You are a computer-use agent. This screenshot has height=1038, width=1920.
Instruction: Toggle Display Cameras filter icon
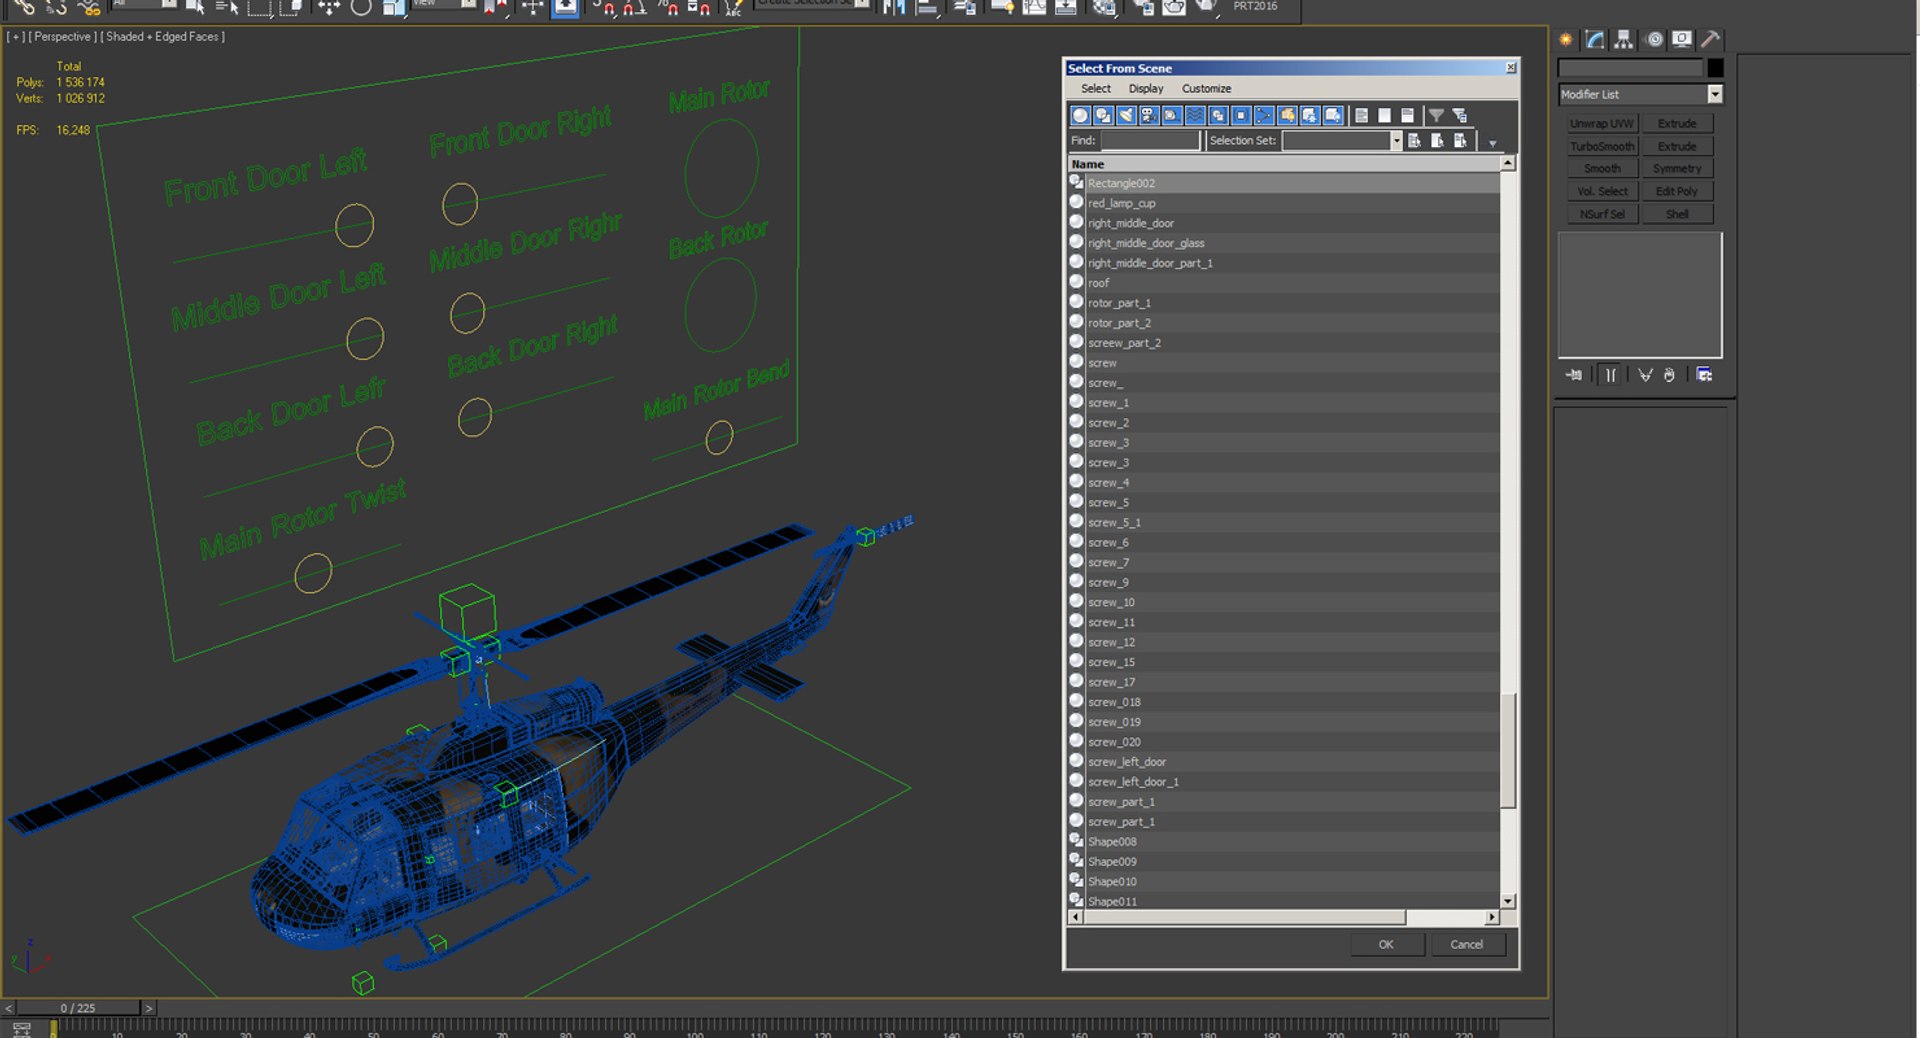click(1149, 115)
